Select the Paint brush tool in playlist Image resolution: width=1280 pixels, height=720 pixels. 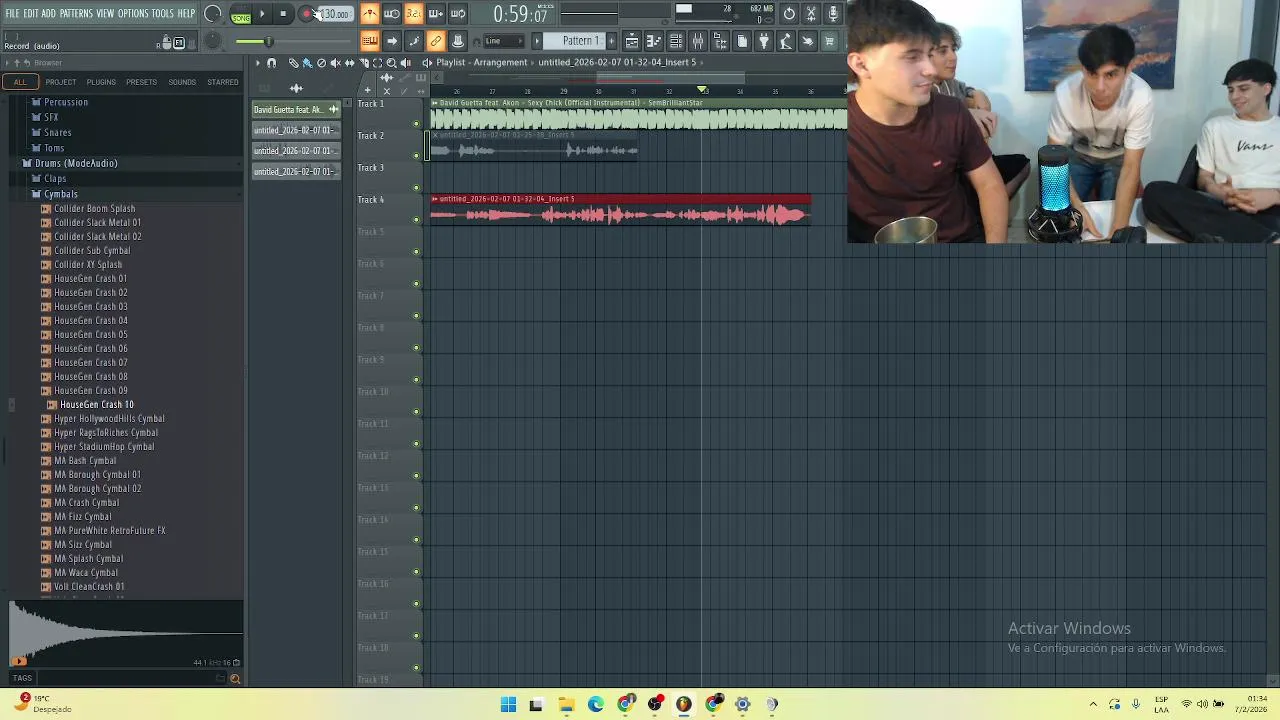pyautogui.click(x=307, y=62)
